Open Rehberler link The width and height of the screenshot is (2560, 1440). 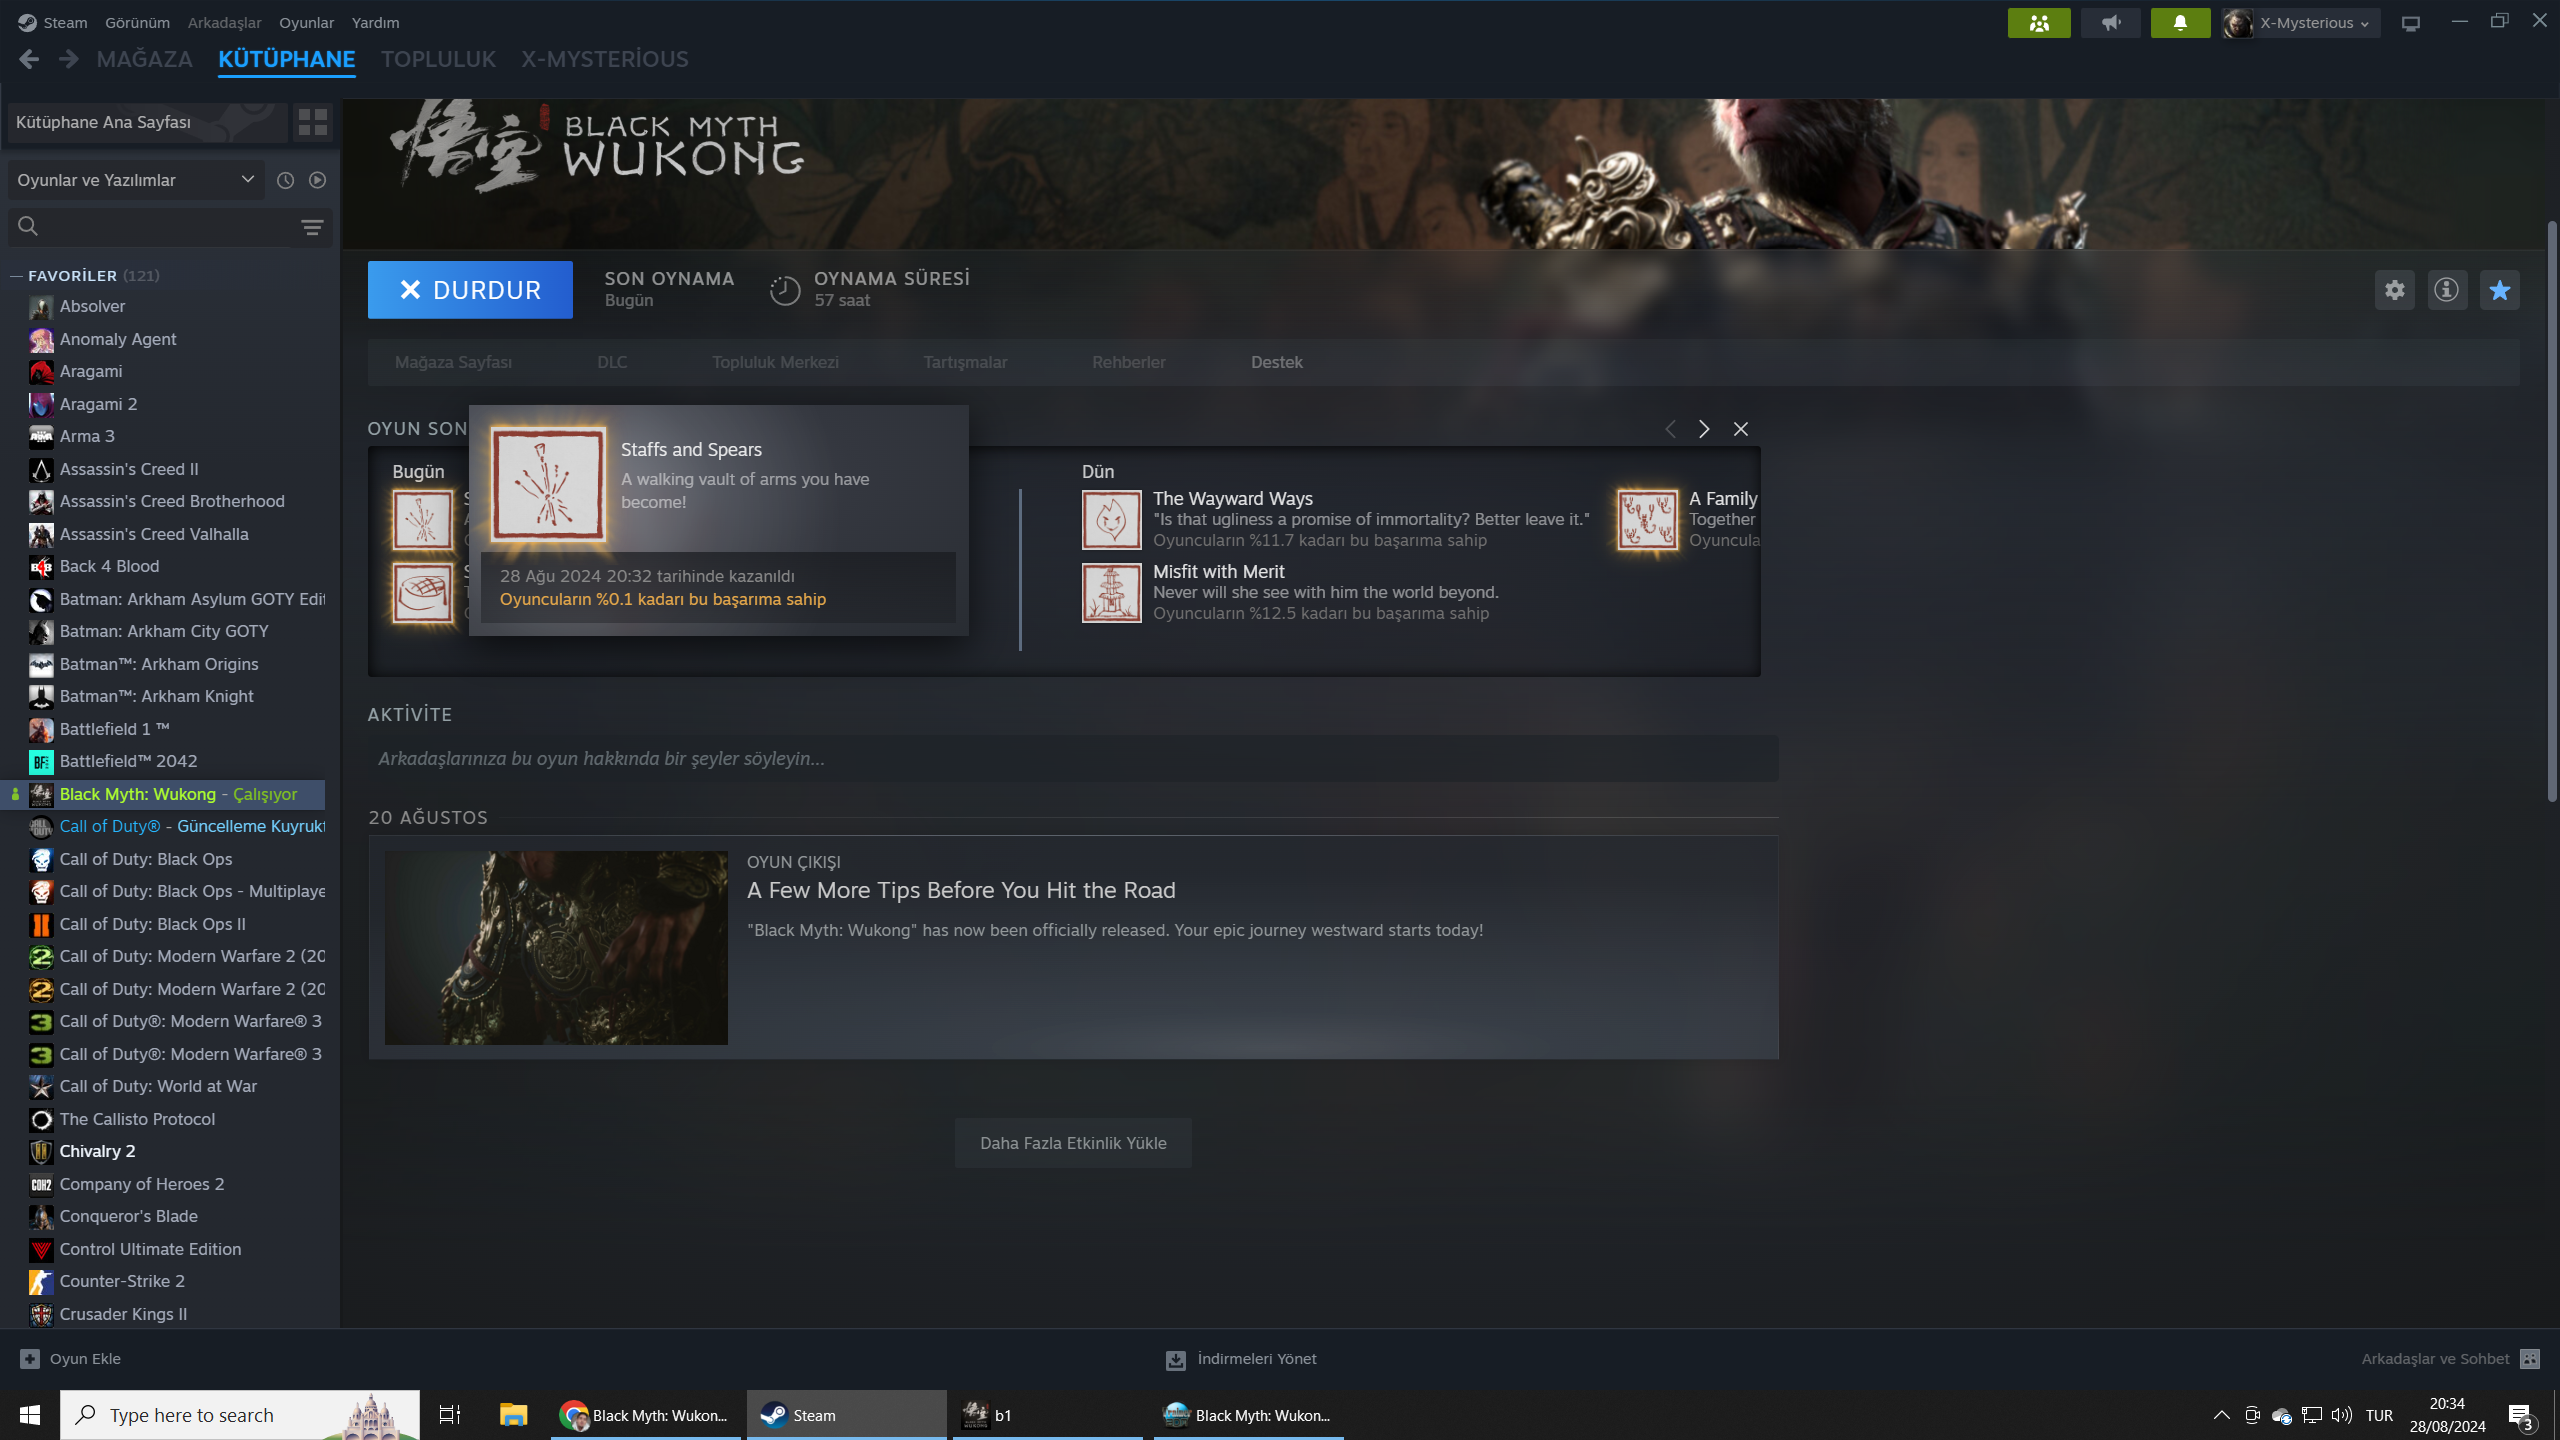pos(1128,363)
